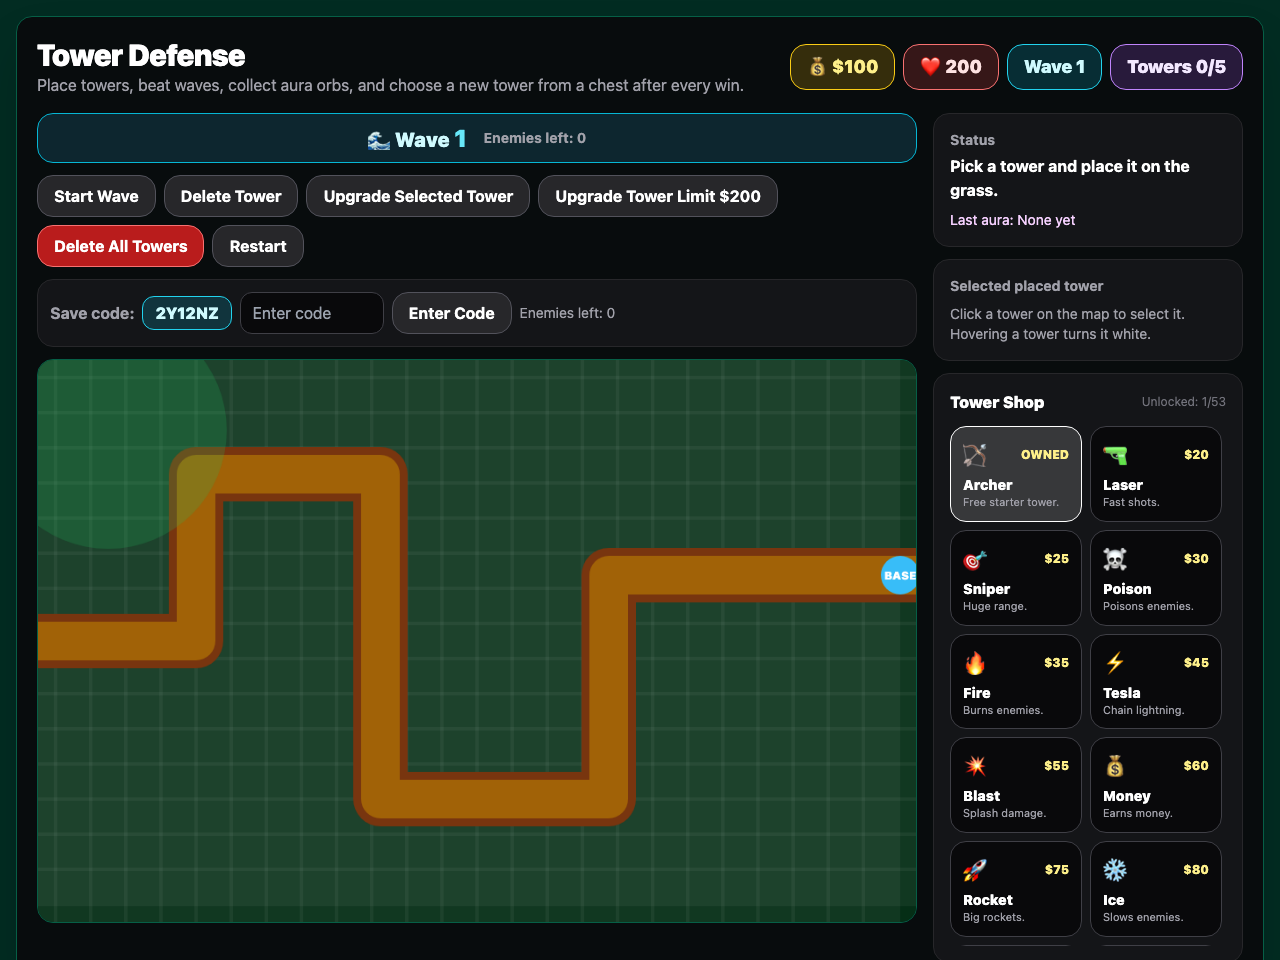The width and height of the screenshot is (1280, 960).
Task: Click the wave icon in the Wave 1 banner
Action: (379, 140)
